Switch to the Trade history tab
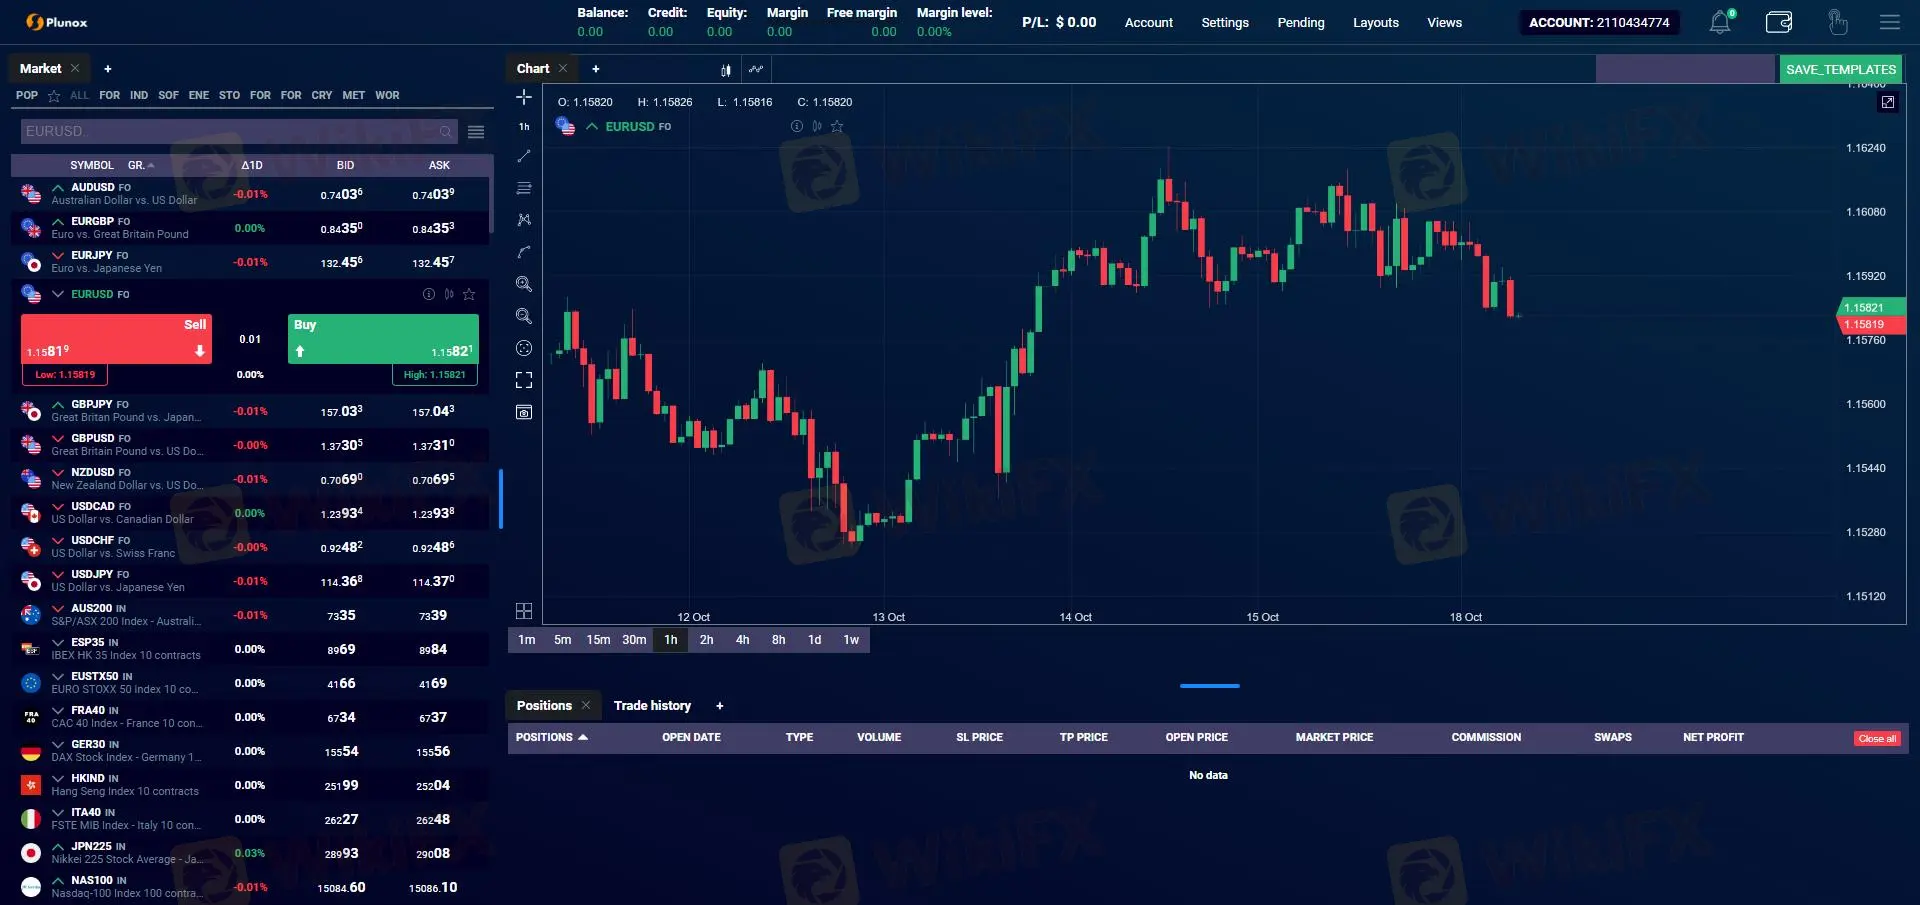 coord(652,705)
